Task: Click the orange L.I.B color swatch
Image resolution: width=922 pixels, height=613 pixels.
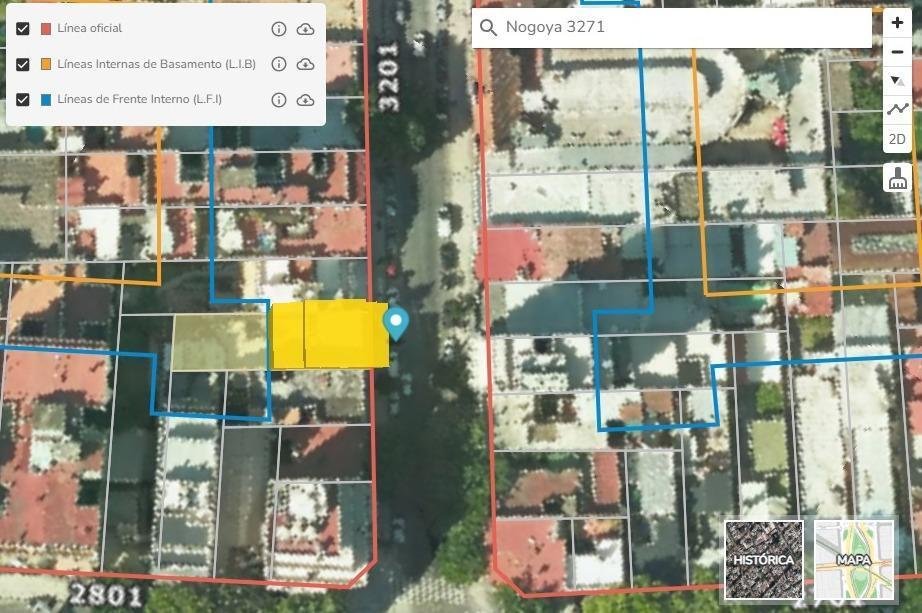Action: click(46, 64)
